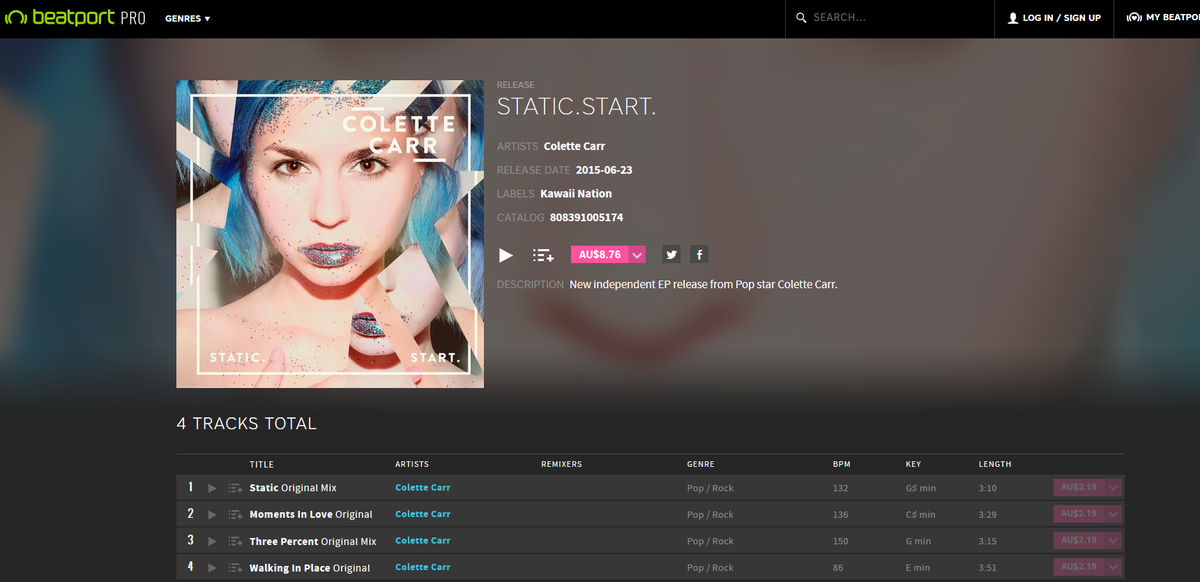
Task: Click the search magnifier icon
Action: [801, 18]
